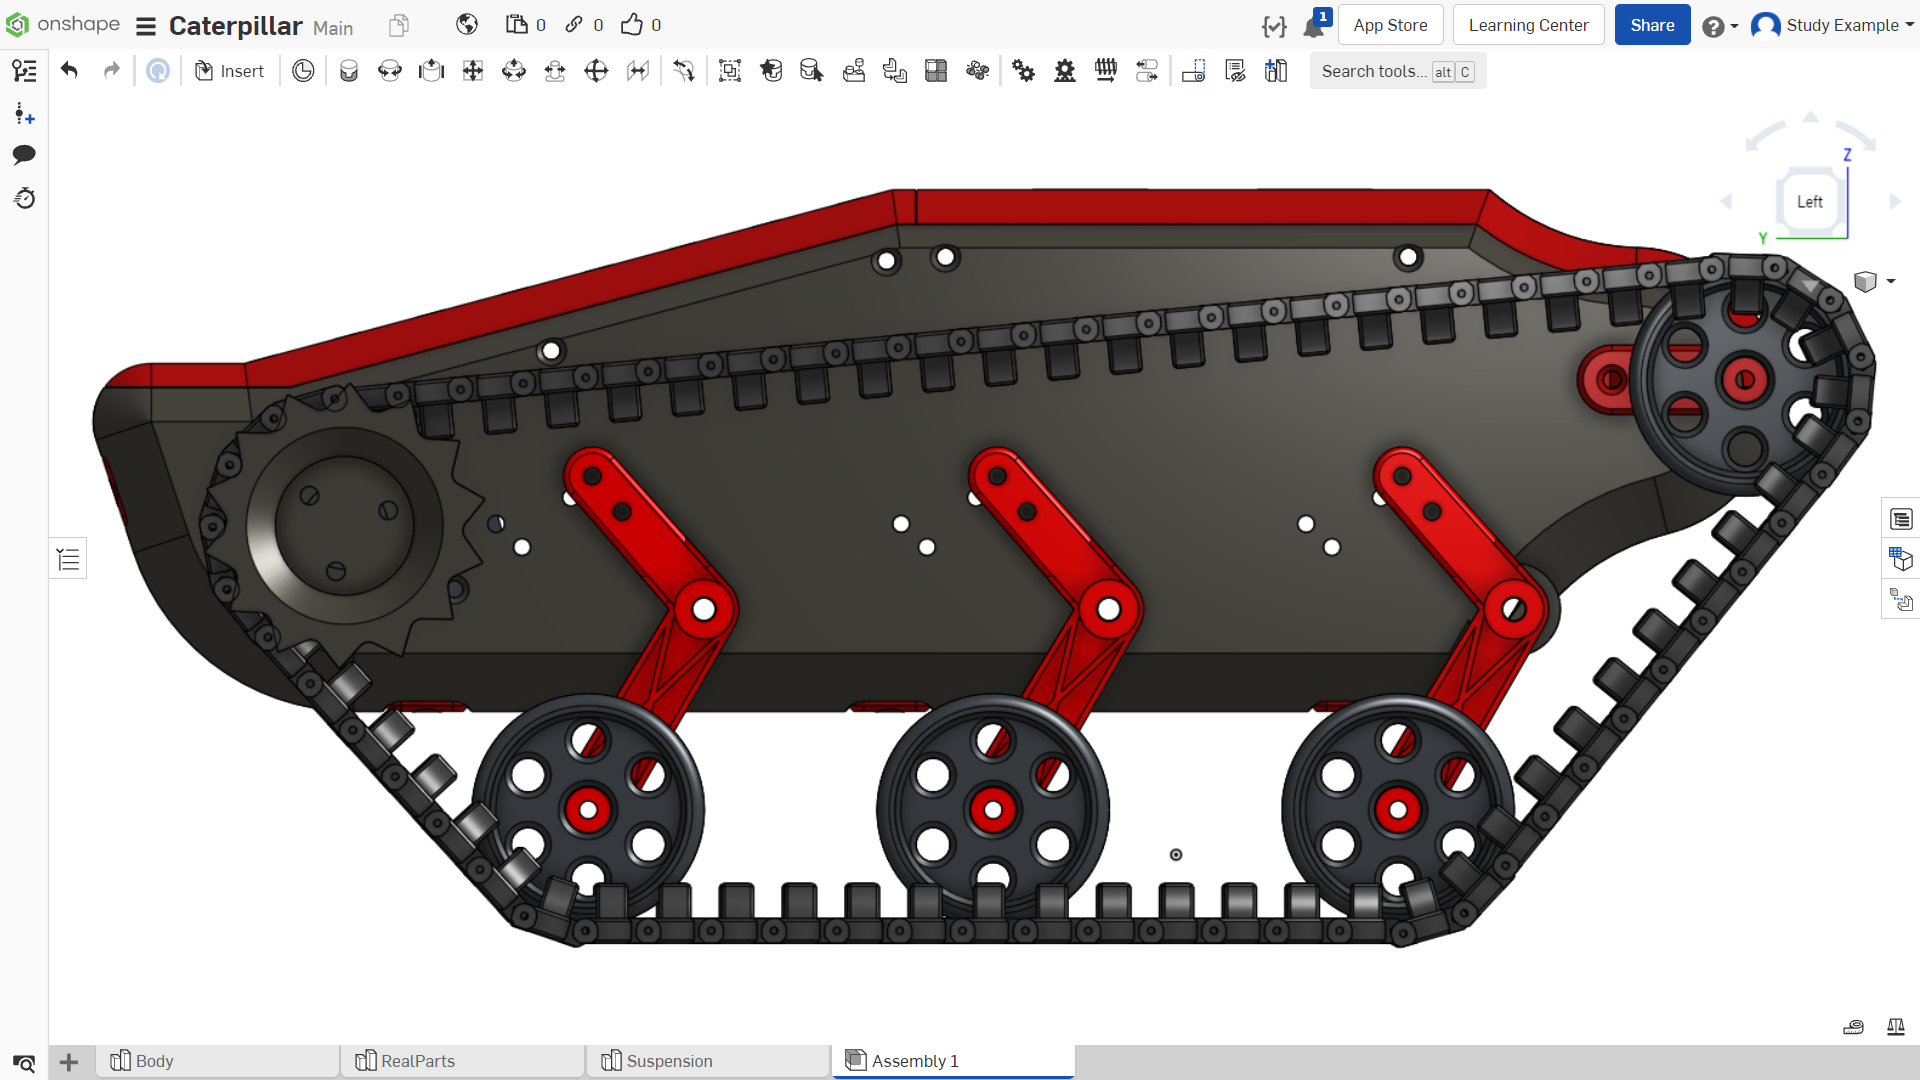
Task: Open the comments speech bubble icon
Action: 24,155
